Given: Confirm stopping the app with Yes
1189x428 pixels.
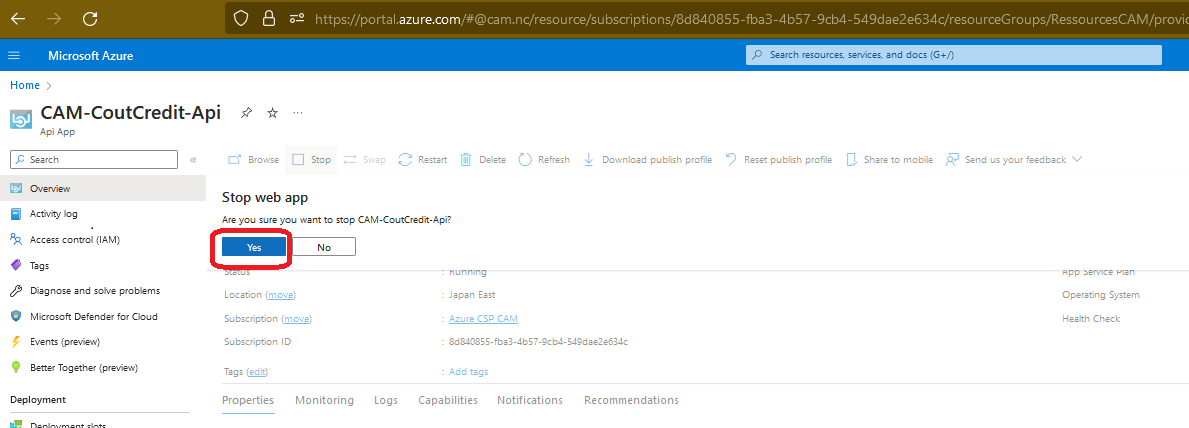Looking at the screenshot, I should [254, 247].
